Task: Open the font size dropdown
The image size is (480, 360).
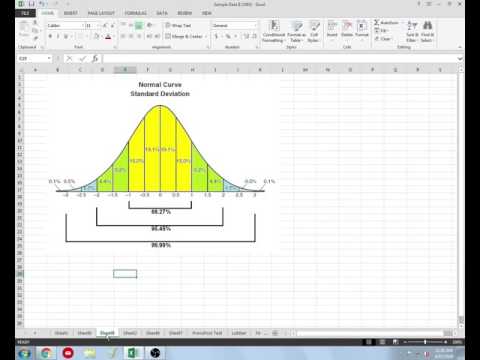Action: coord(99,26)
